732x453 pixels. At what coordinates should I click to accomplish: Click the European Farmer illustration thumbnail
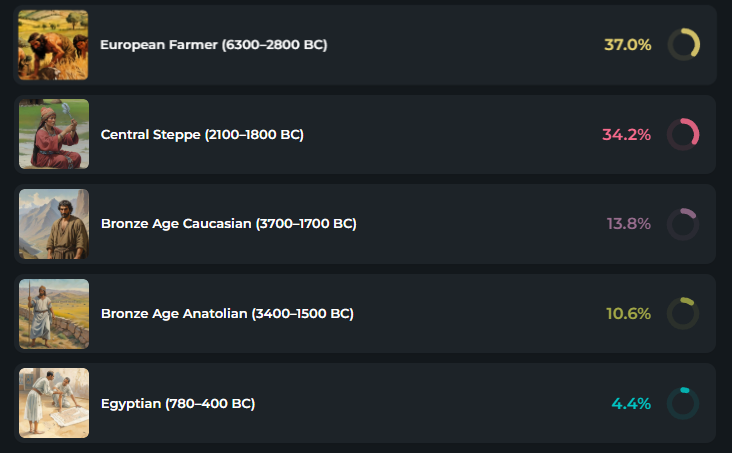(53, 45)
